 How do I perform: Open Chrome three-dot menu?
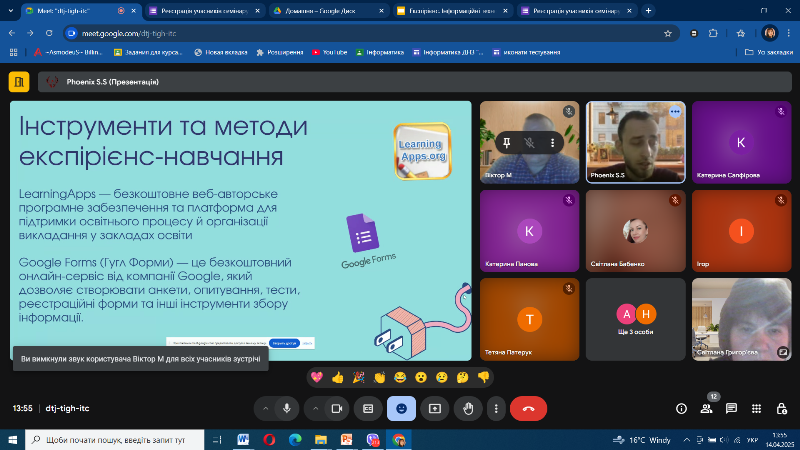point(789,34)
